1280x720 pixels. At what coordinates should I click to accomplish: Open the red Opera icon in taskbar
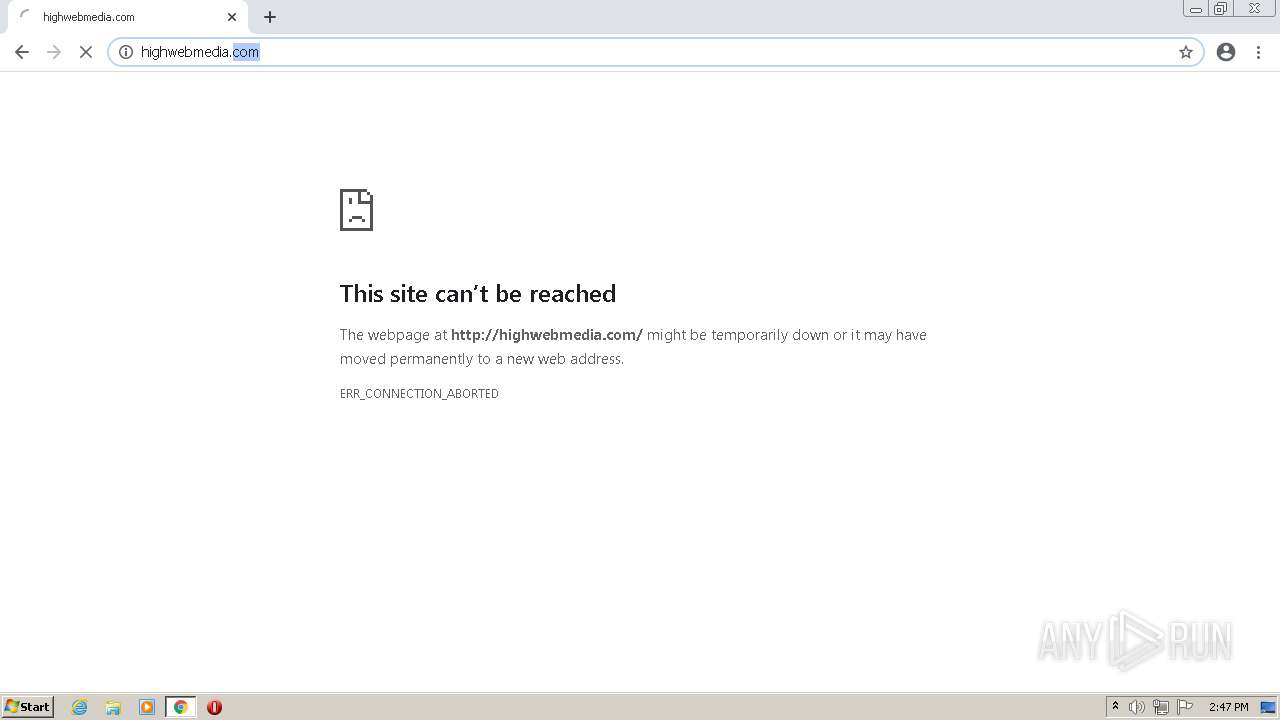(x=214, y=707)
